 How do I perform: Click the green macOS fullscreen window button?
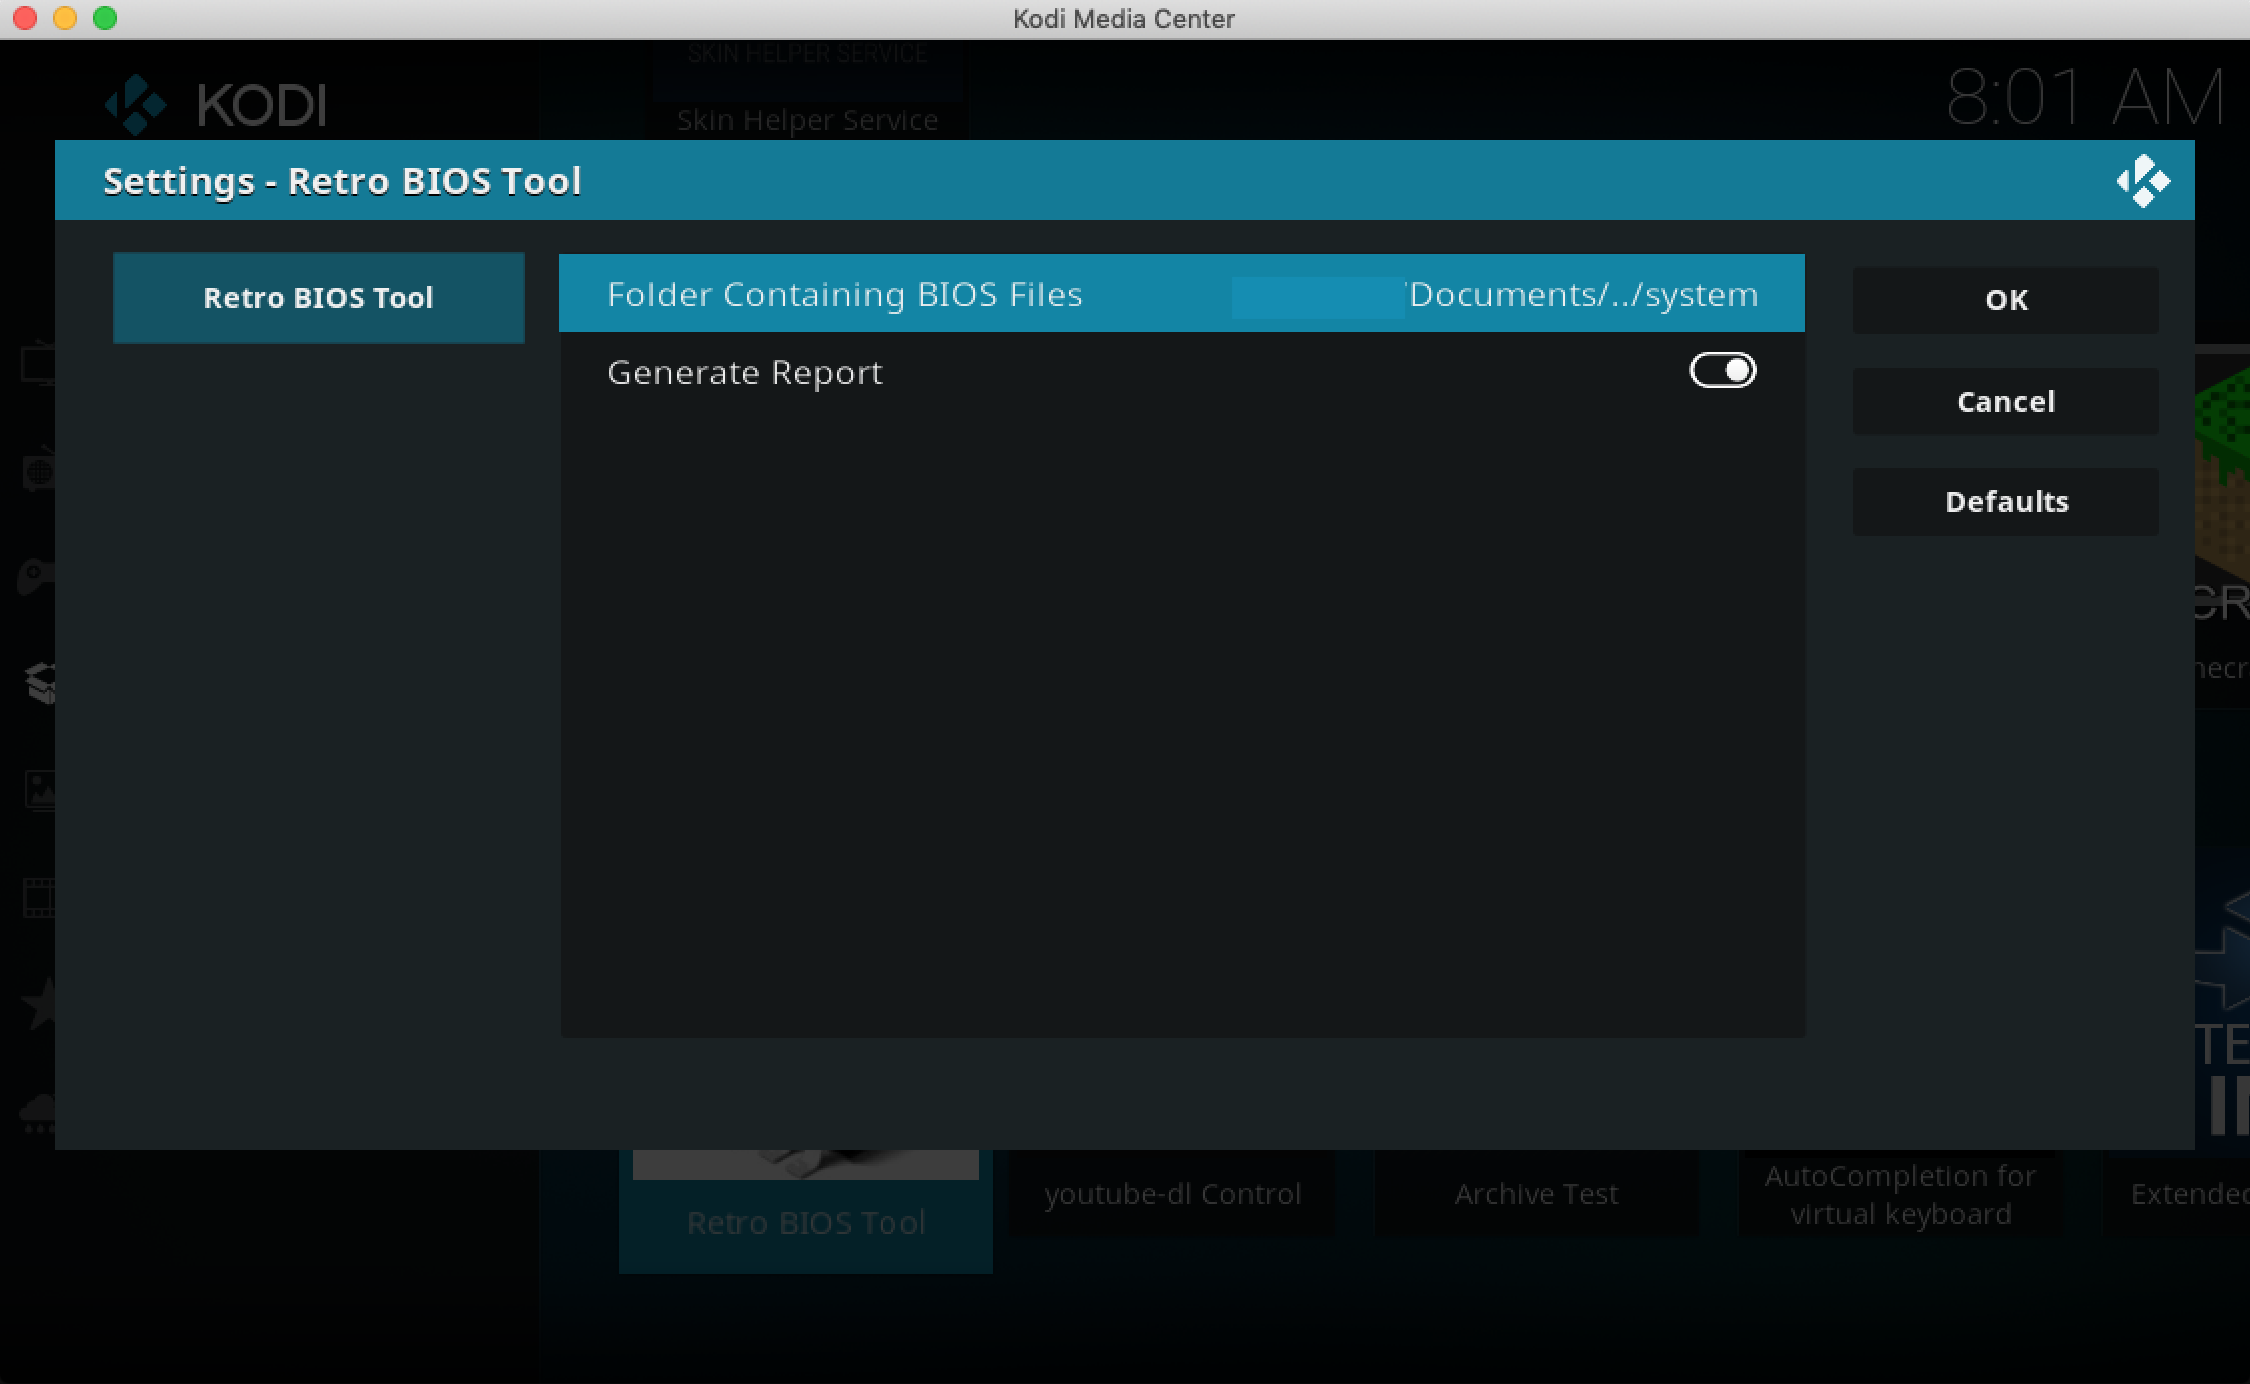click(105, 18)
